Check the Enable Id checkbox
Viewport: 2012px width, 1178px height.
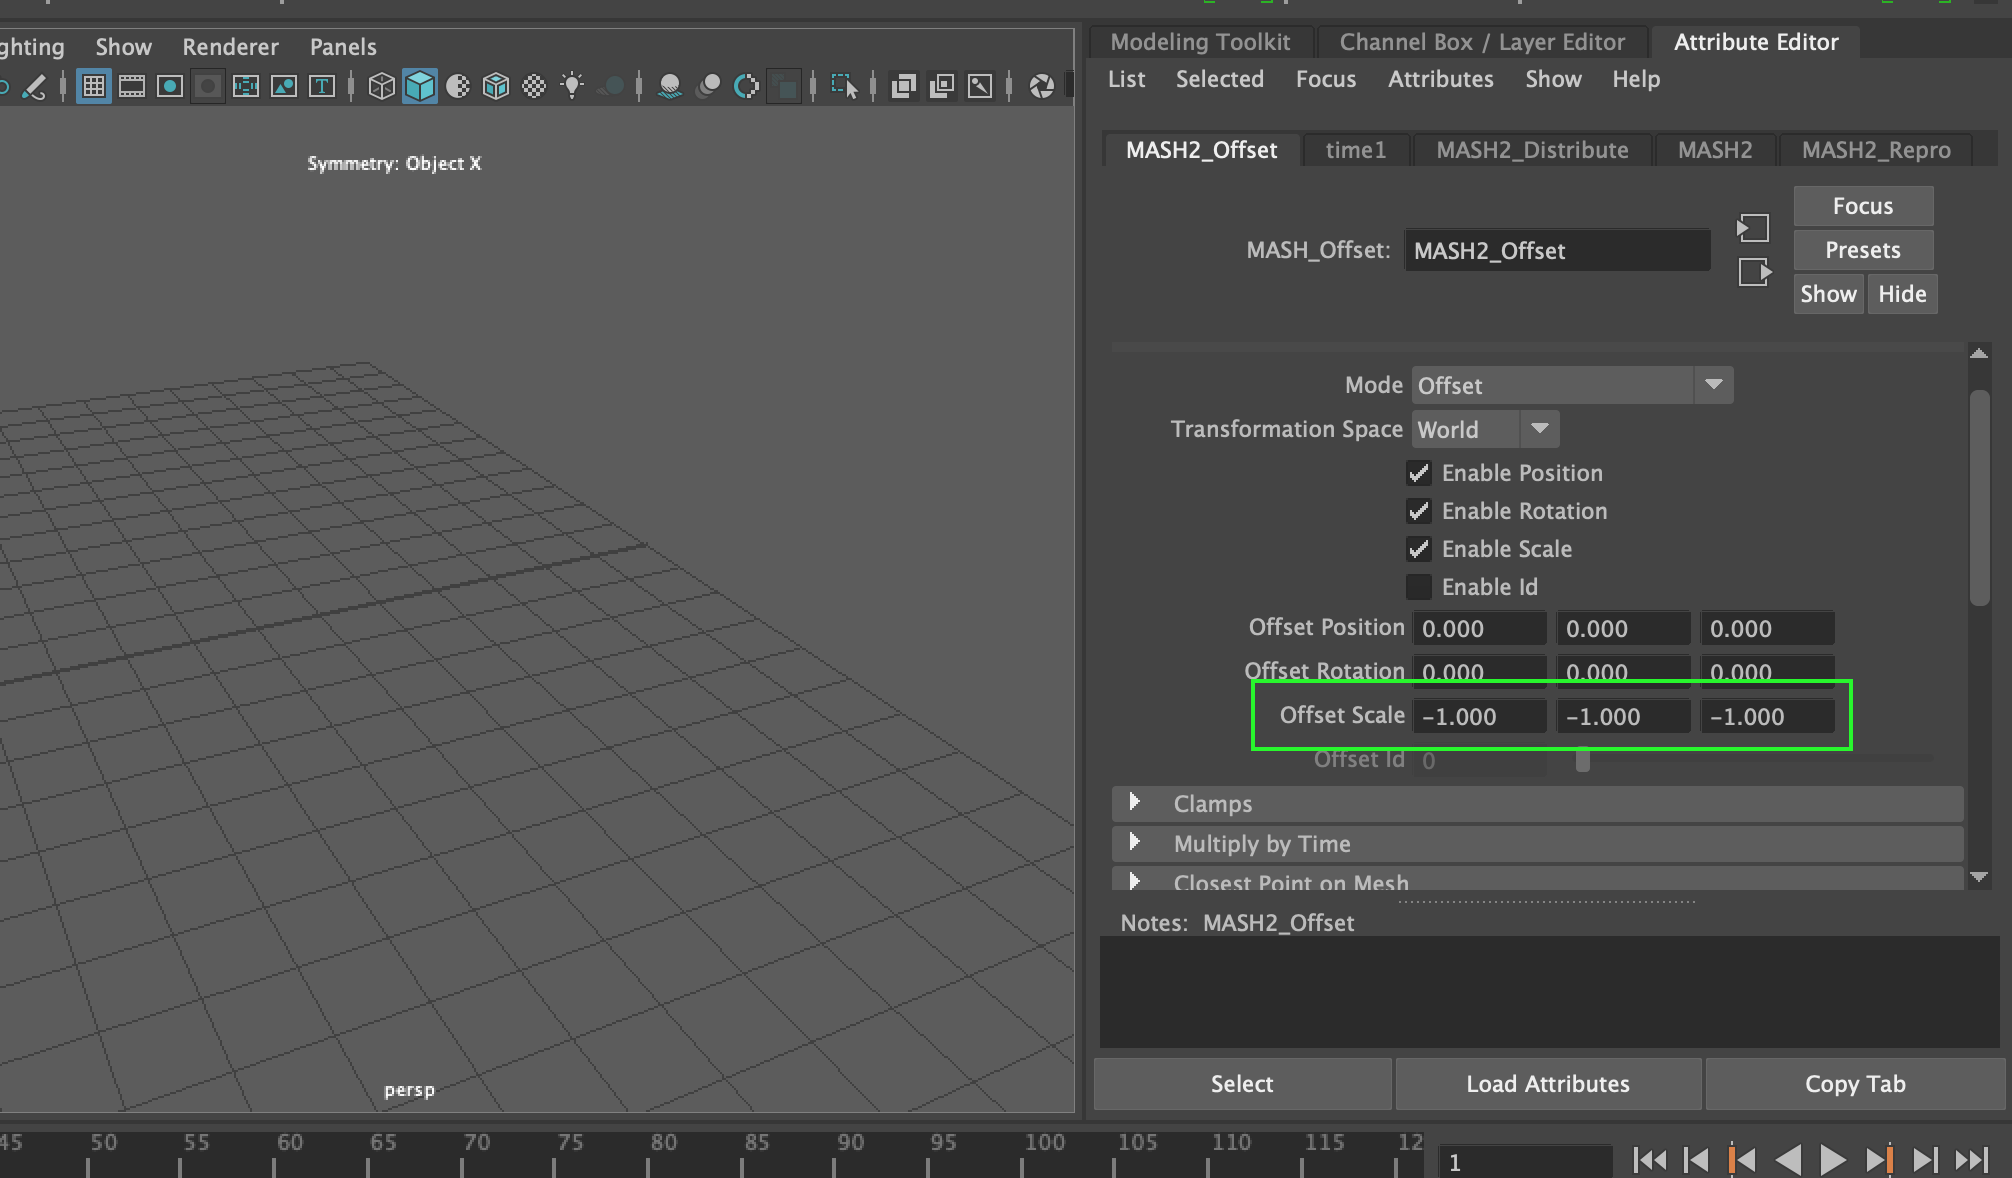pos(1418,587)
